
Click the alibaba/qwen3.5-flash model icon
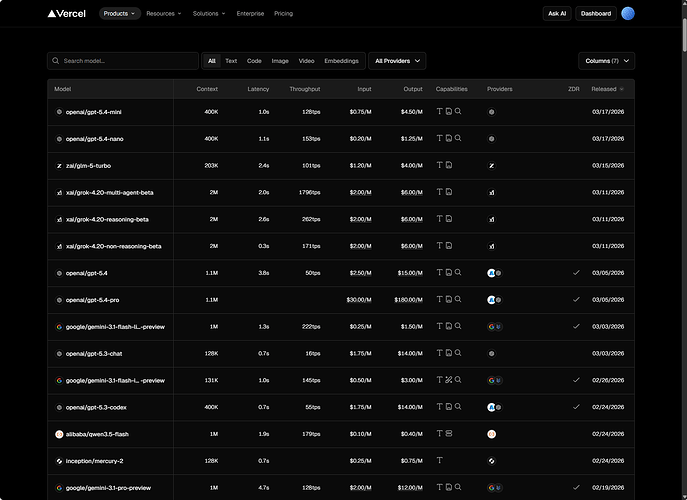59,434
